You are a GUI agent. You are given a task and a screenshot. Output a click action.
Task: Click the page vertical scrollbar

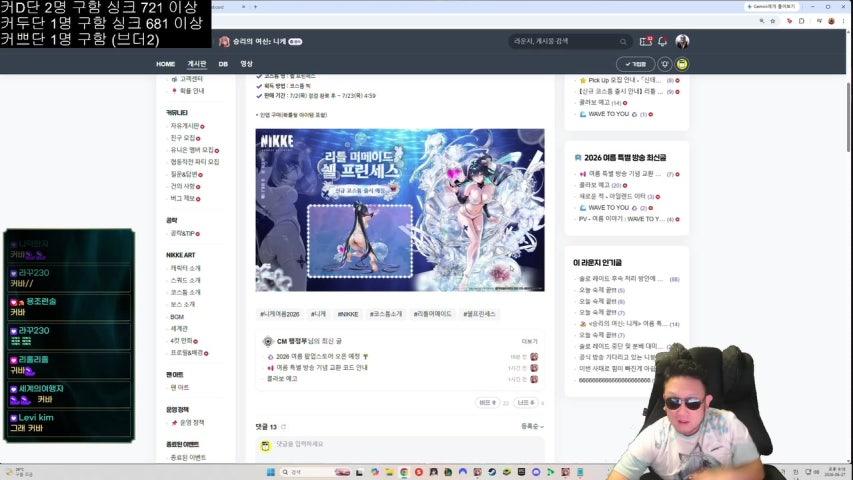[849, 117]
